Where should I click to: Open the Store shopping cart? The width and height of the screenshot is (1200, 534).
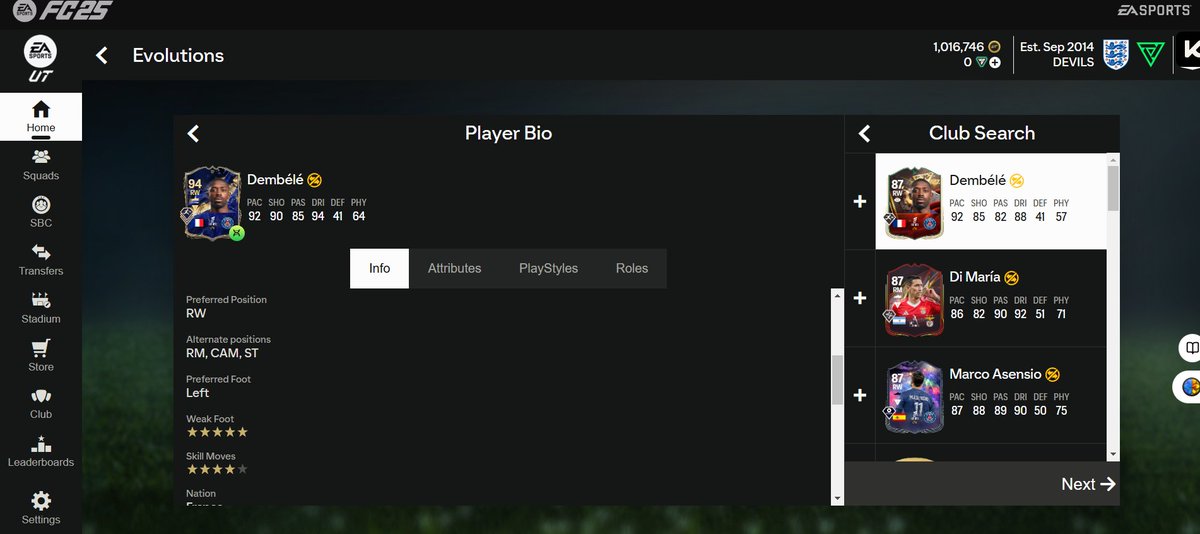tap(41, 356)
